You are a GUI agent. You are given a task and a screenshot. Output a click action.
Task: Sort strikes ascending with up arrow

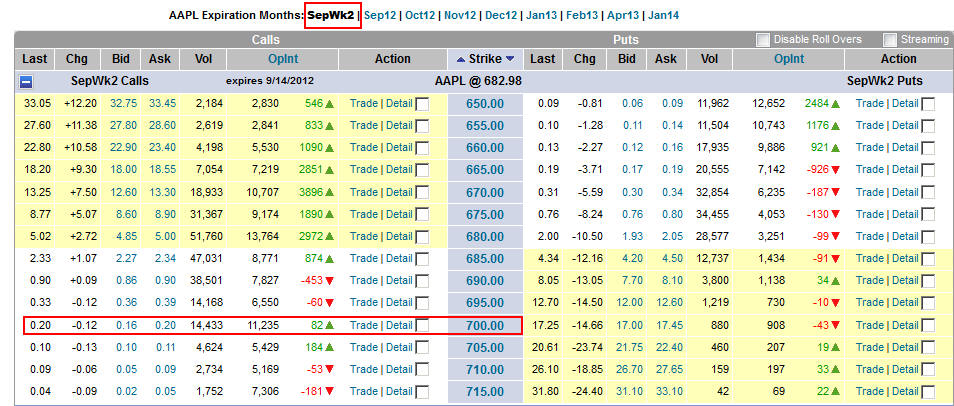pos(461,59)
